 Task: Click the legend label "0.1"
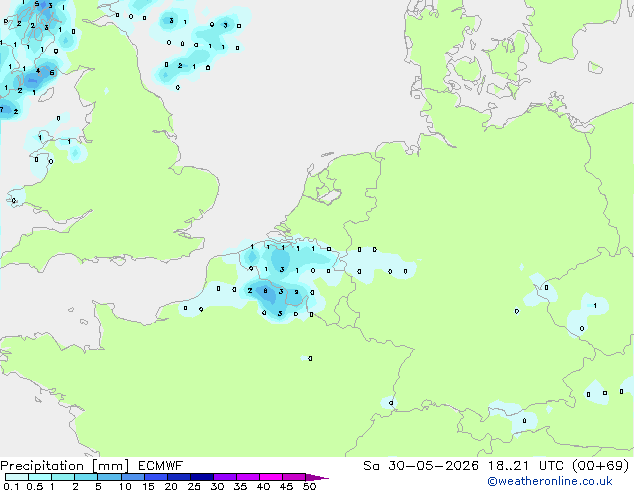pyautogui.click(x=11, y=486)
